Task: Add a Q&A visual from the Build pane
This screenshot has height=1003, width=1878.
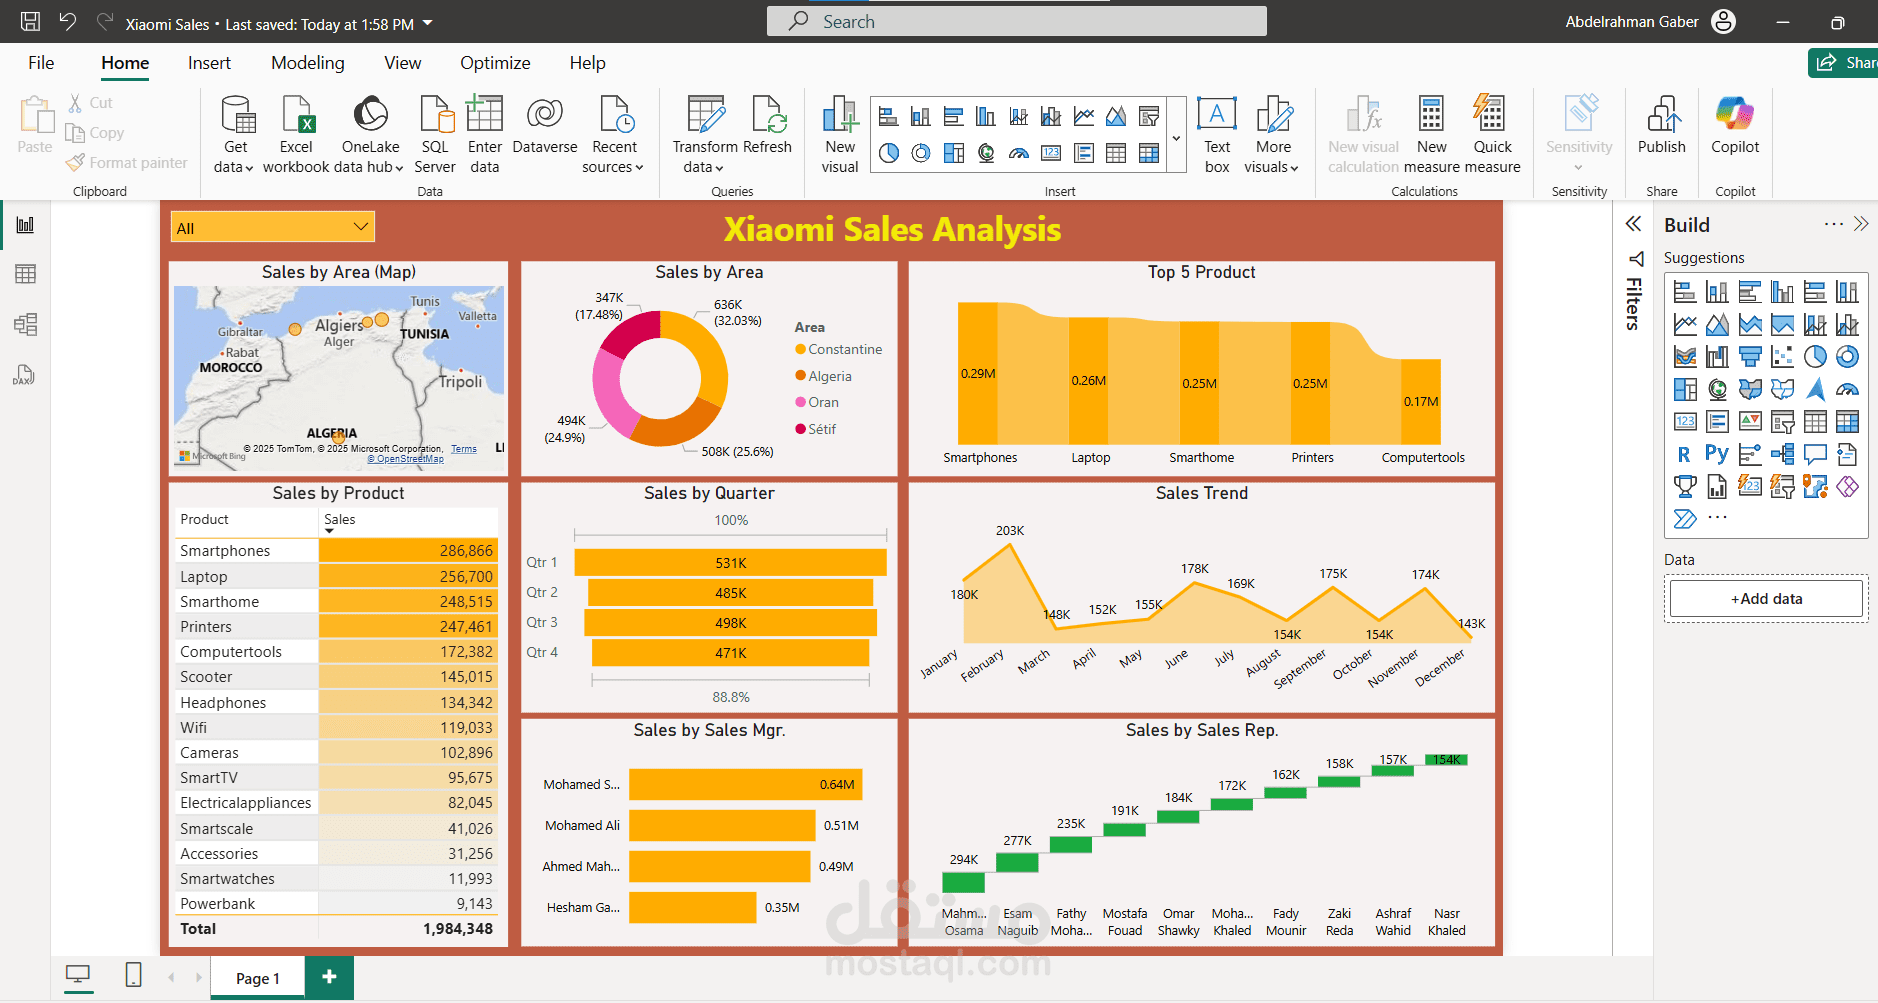Action: point(1815,454)
